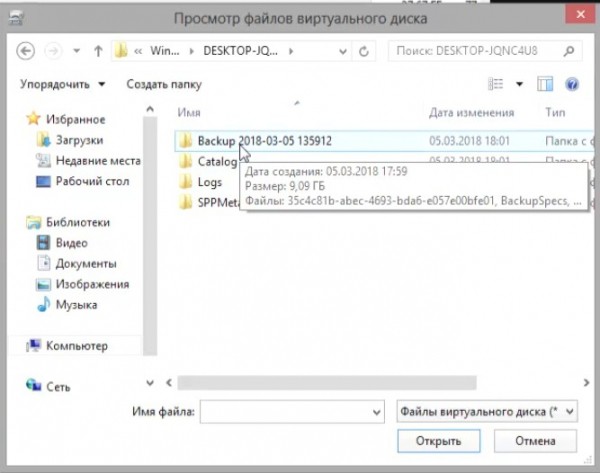600x473 pixels.
Task: Open the Видео library
Action: 62,243
